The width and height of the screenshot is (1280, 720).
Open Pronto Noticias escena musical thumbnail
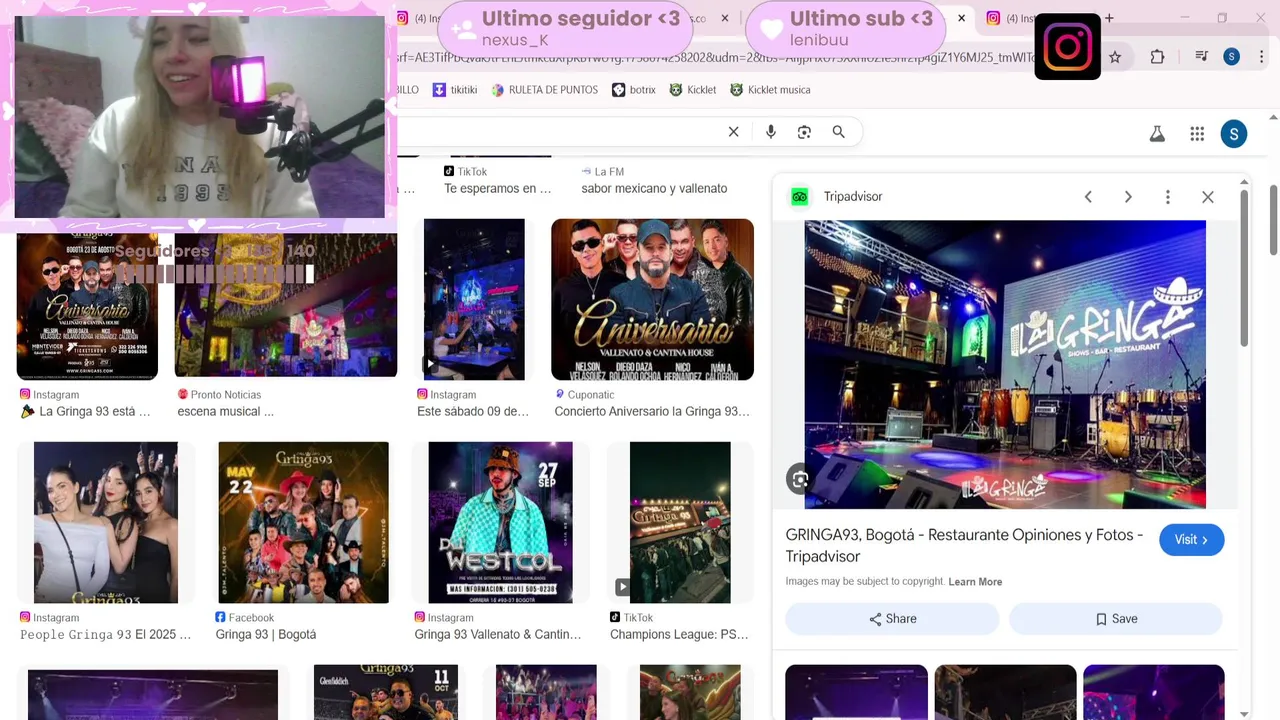pos(286,305)
